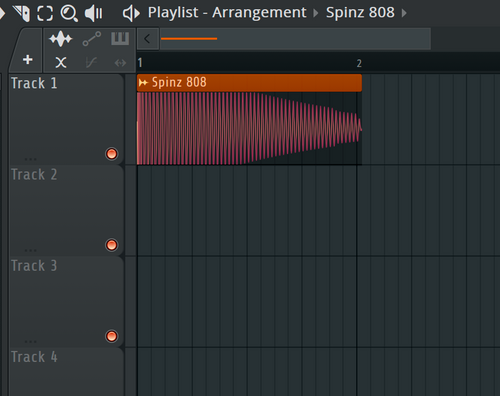Open the Playlist - Arrangement menu
This screenshot has width=500, height=396.
click(x=227, y=13)
